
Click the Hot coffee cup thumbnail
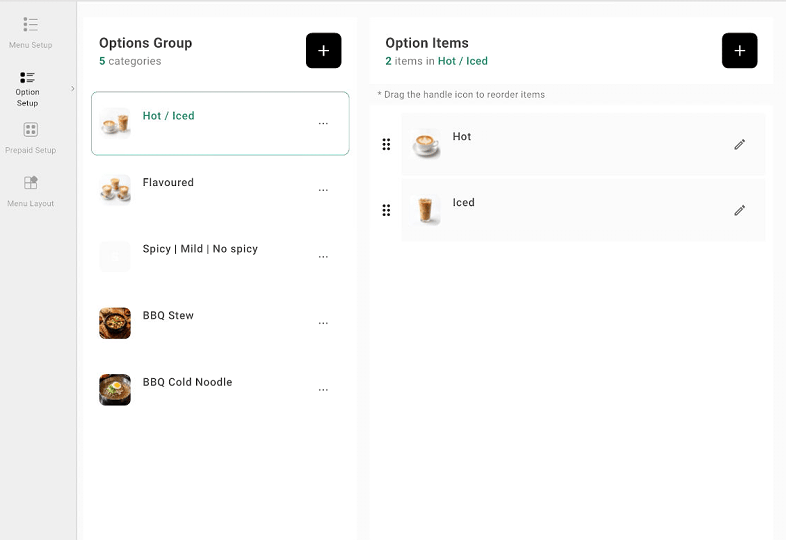click(425, 144)
